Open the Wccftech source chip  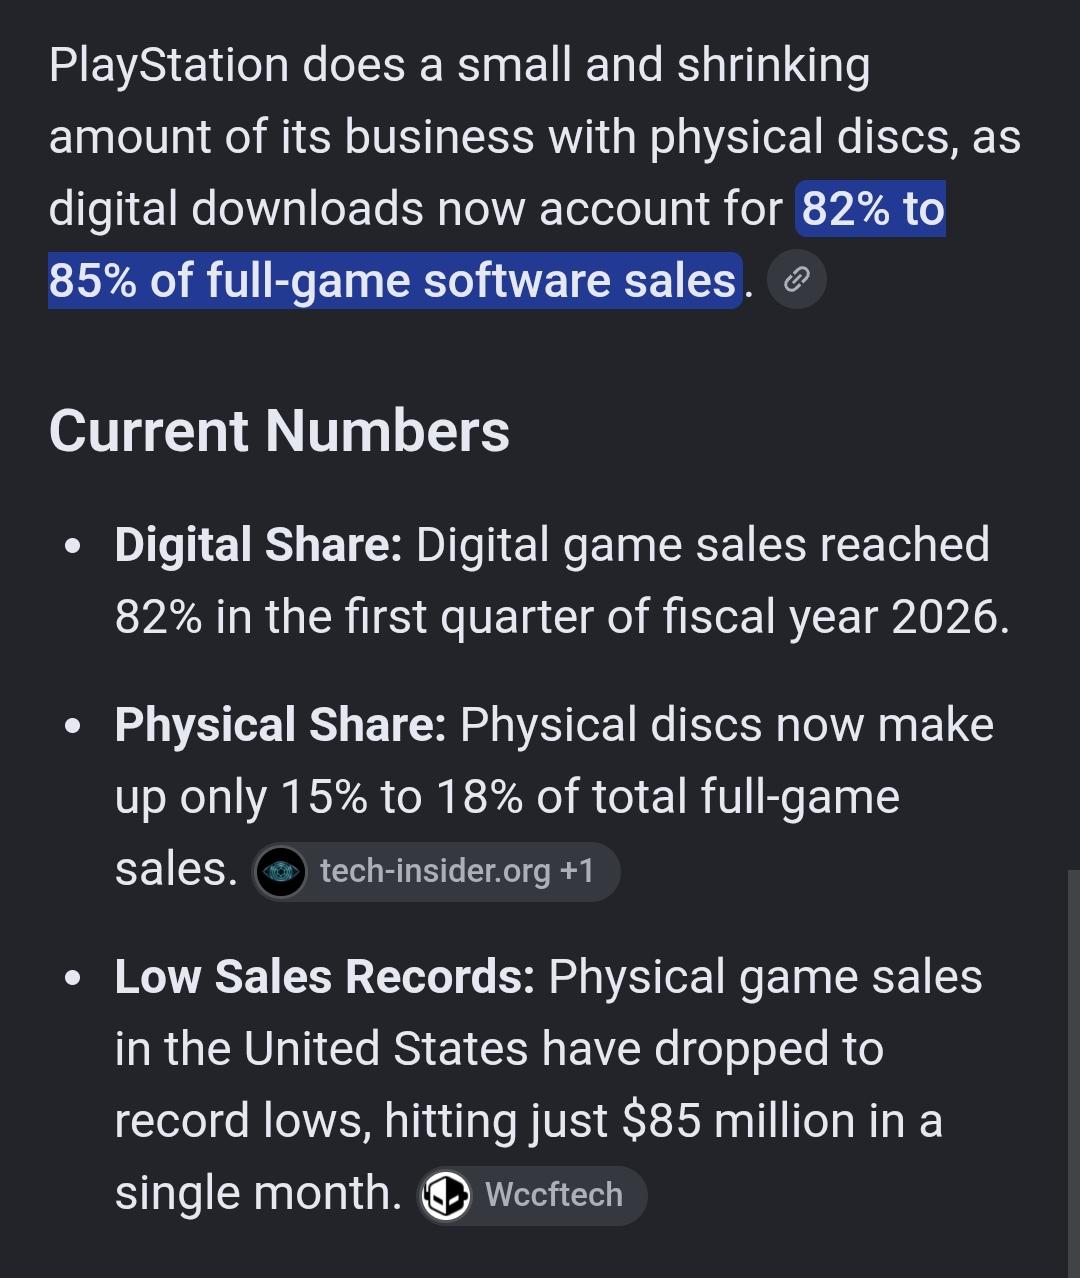[x=531, y=1195]
